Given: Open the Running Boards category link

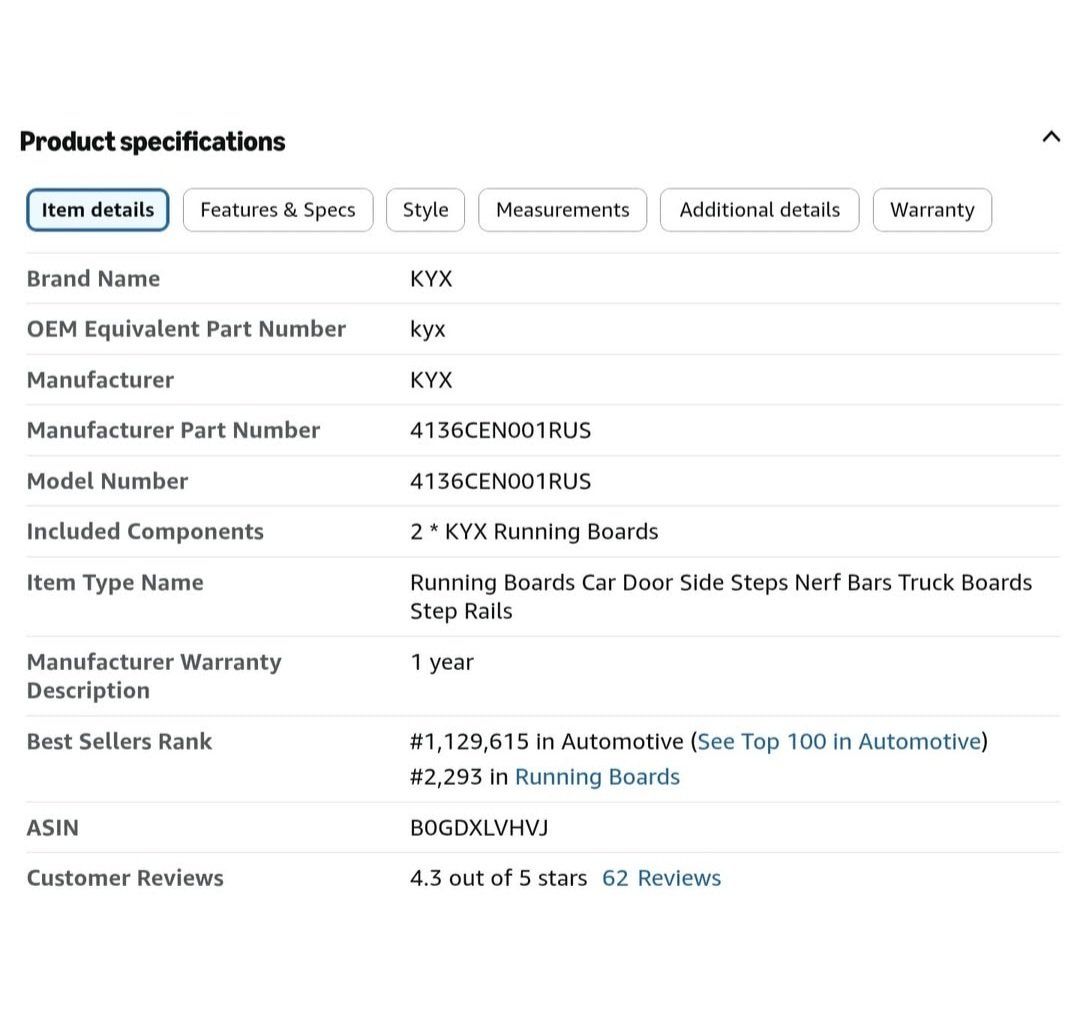Looking at the screenshot, I should click(597, 776).
